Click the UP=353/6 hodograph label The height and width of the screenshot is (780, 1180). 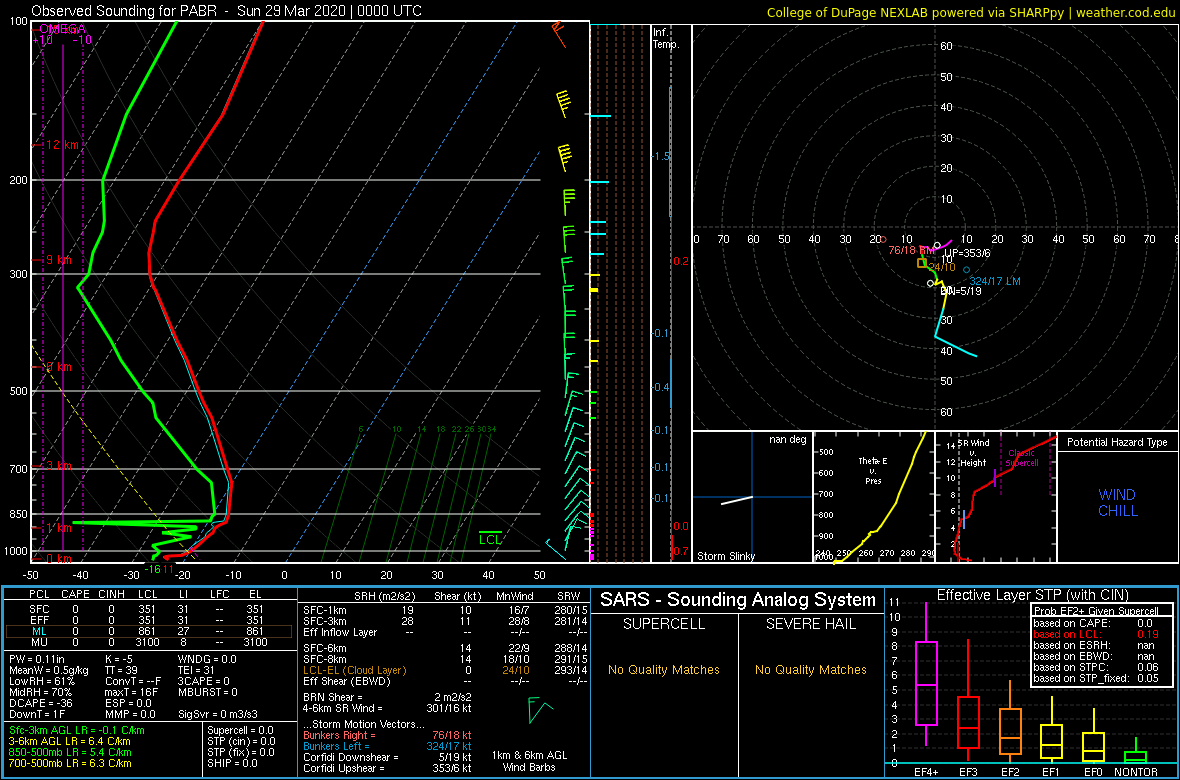click(966, 253)
